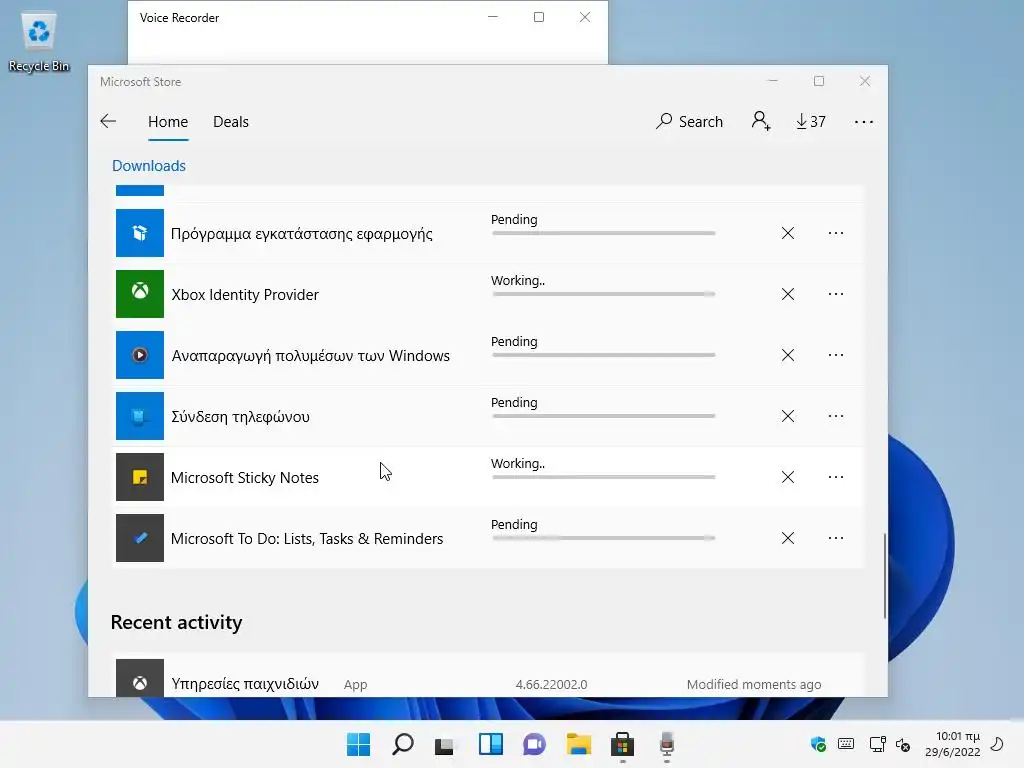1024x768 pixels.
Task: Click the sign-in account icon
Action: point(761,121)
